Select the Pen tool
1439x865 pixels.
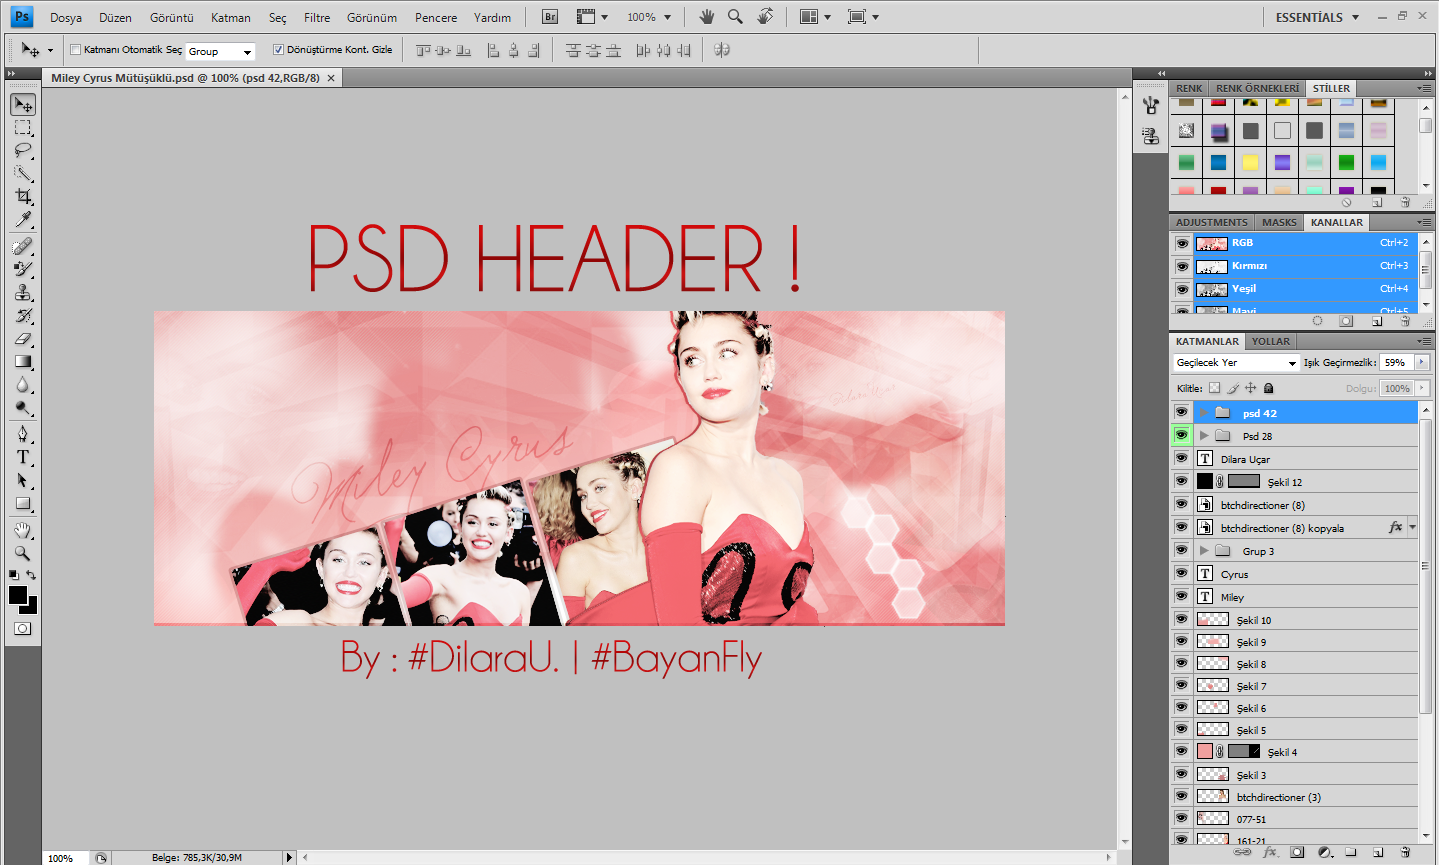[x=23, y=434]
